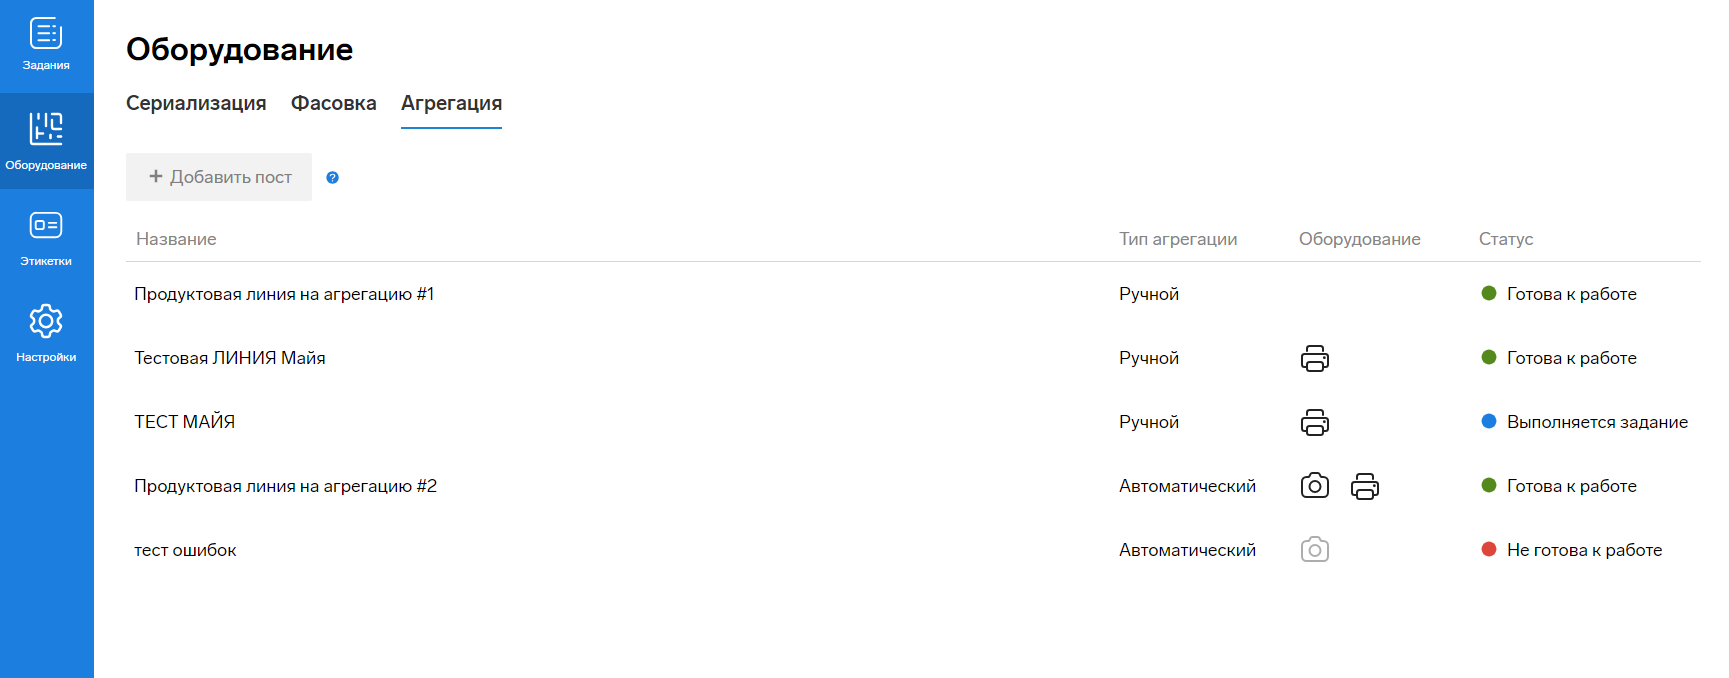
Task: Click the Тип агрегации column header
Action: pos(1177,239)
